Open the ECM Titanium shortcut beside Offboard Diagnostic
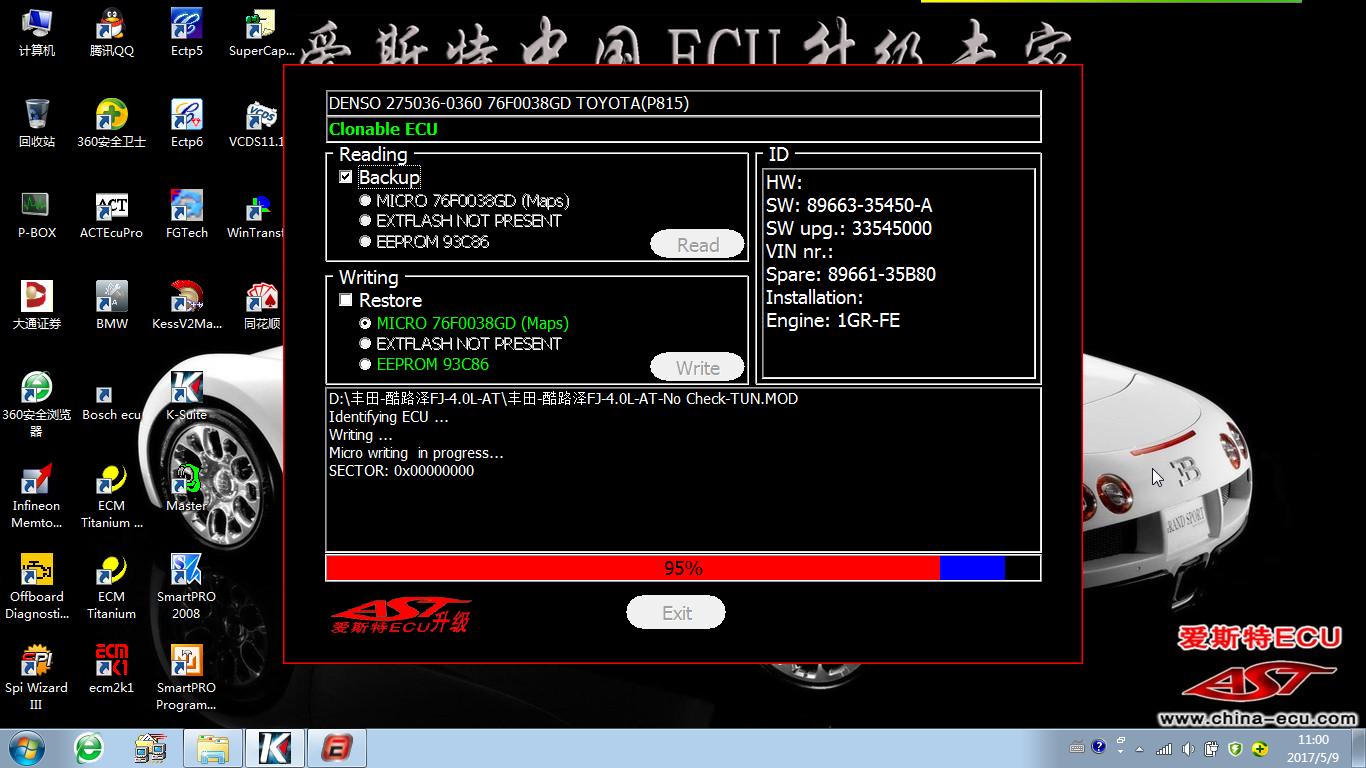 click(111, 587)
